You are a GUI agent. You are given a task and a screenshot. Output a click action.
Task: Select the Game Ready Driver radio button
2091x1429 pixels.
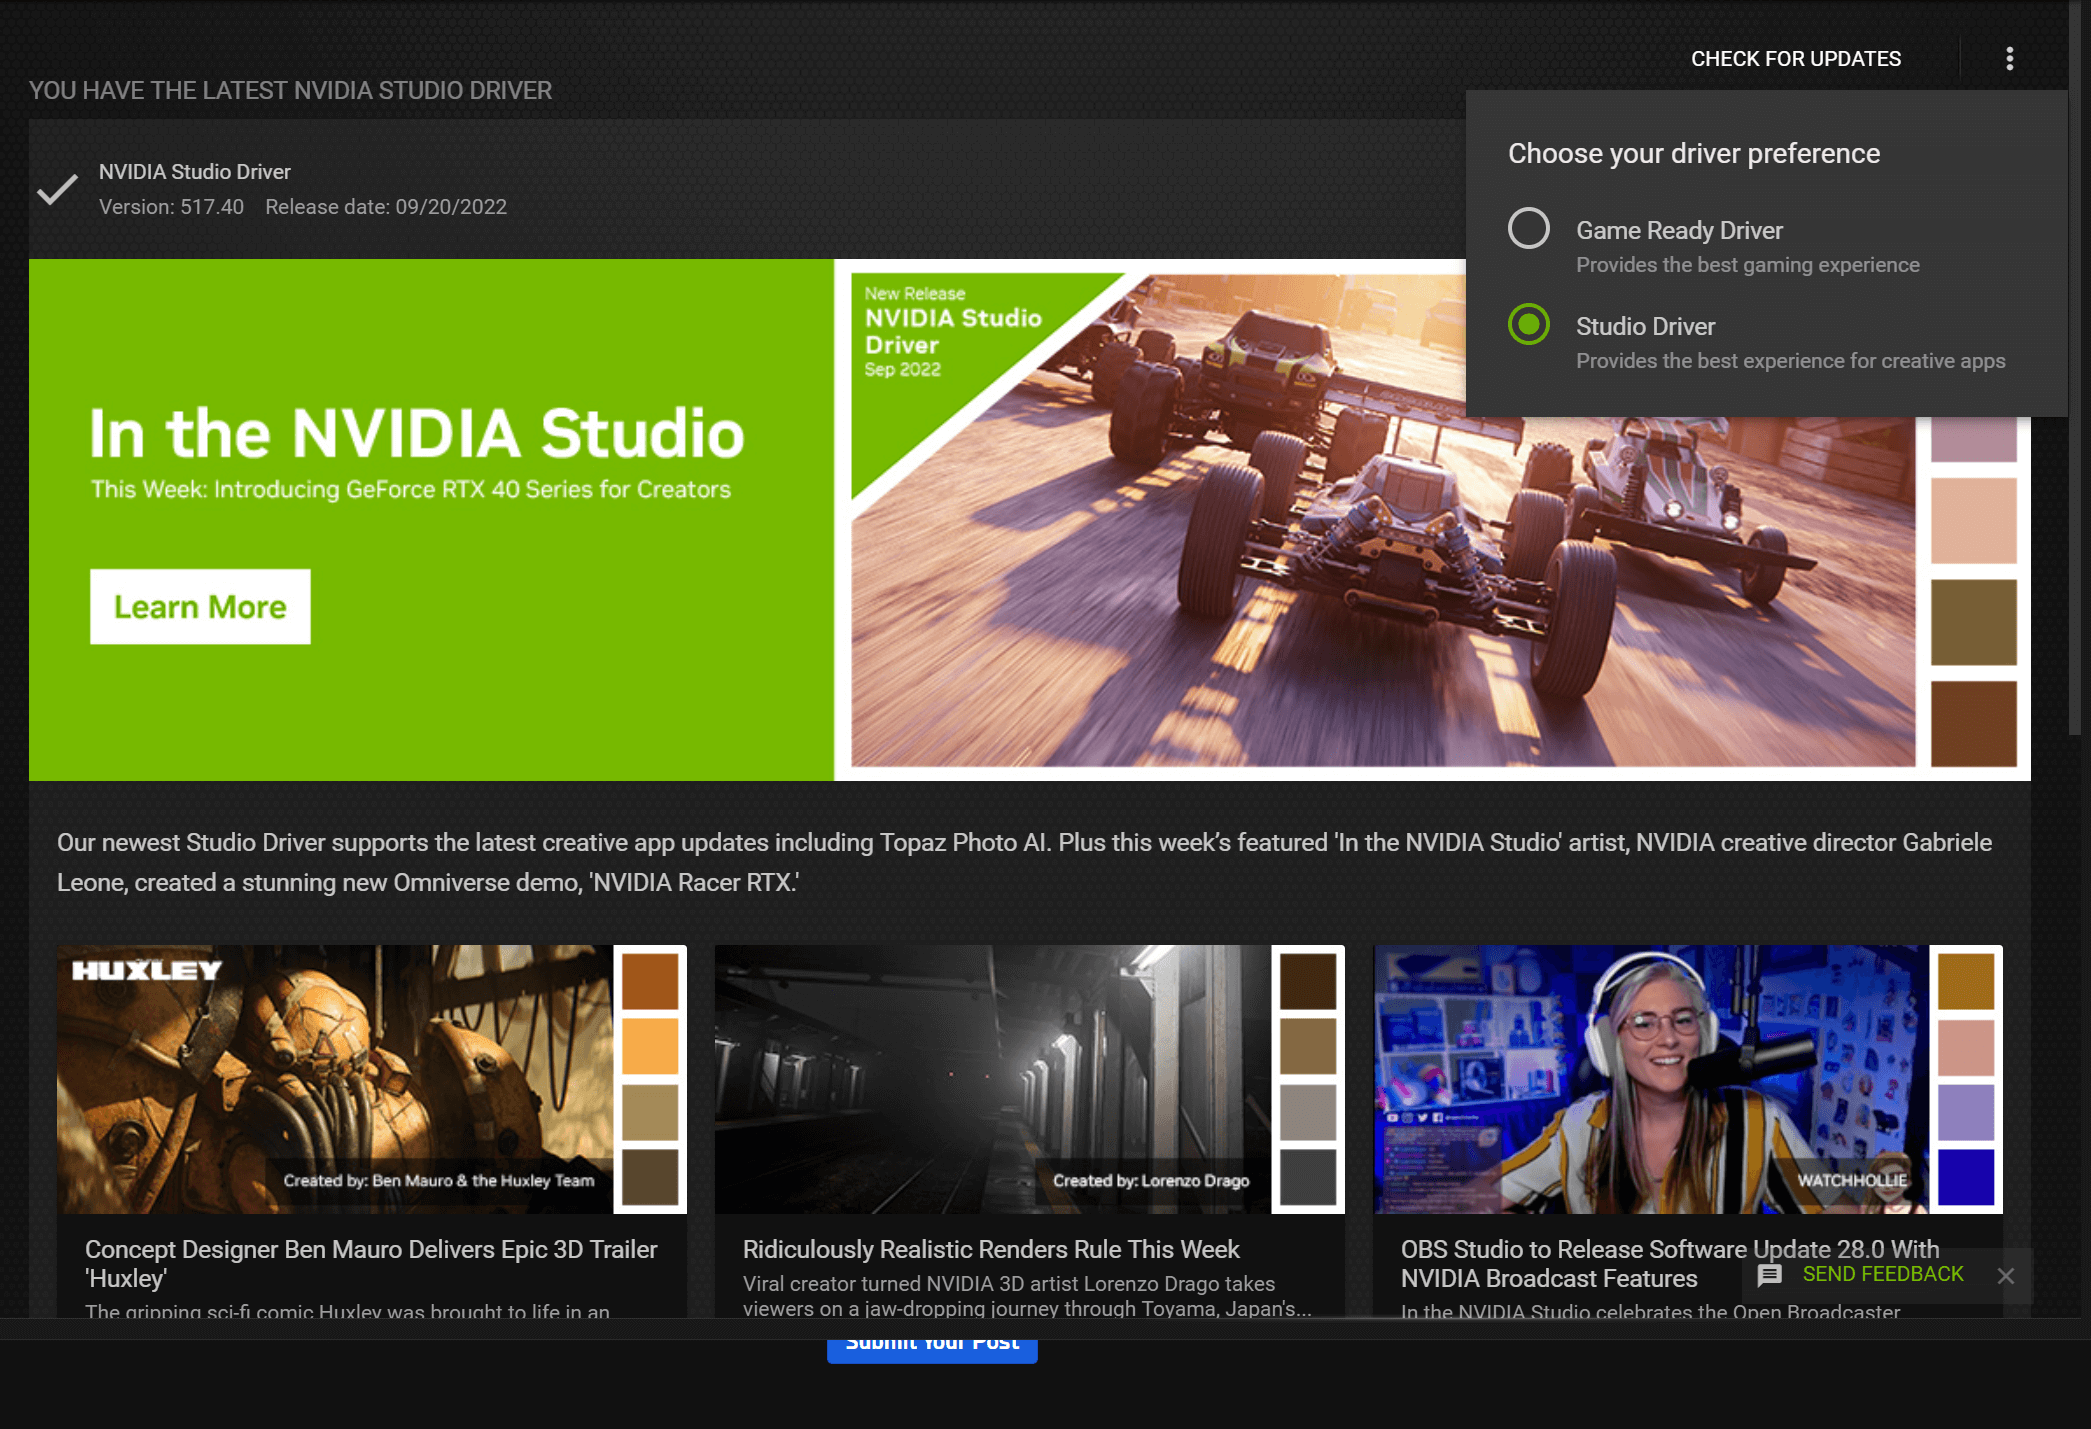[x=1528, y=228]
